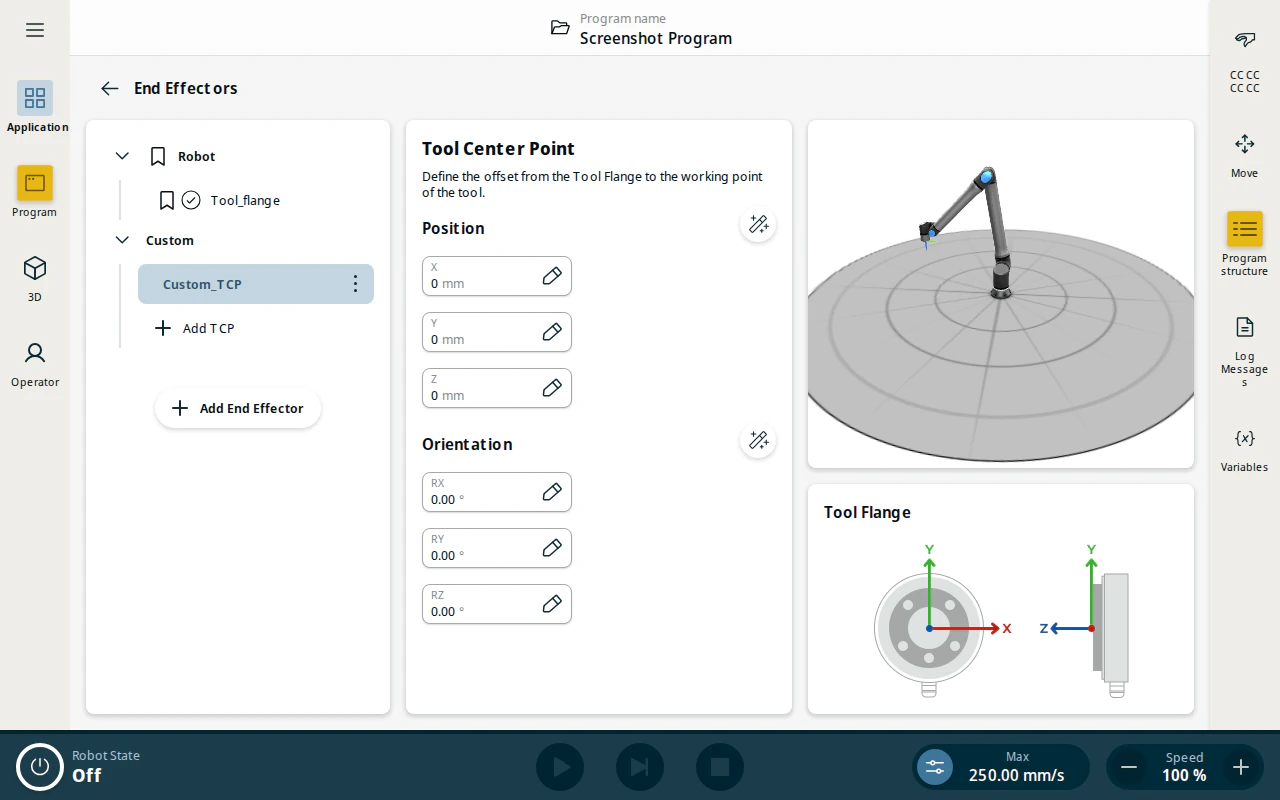The image size is (1280, 800).
Task: Select the Custom_TCP item
Action: coord(256,284)
